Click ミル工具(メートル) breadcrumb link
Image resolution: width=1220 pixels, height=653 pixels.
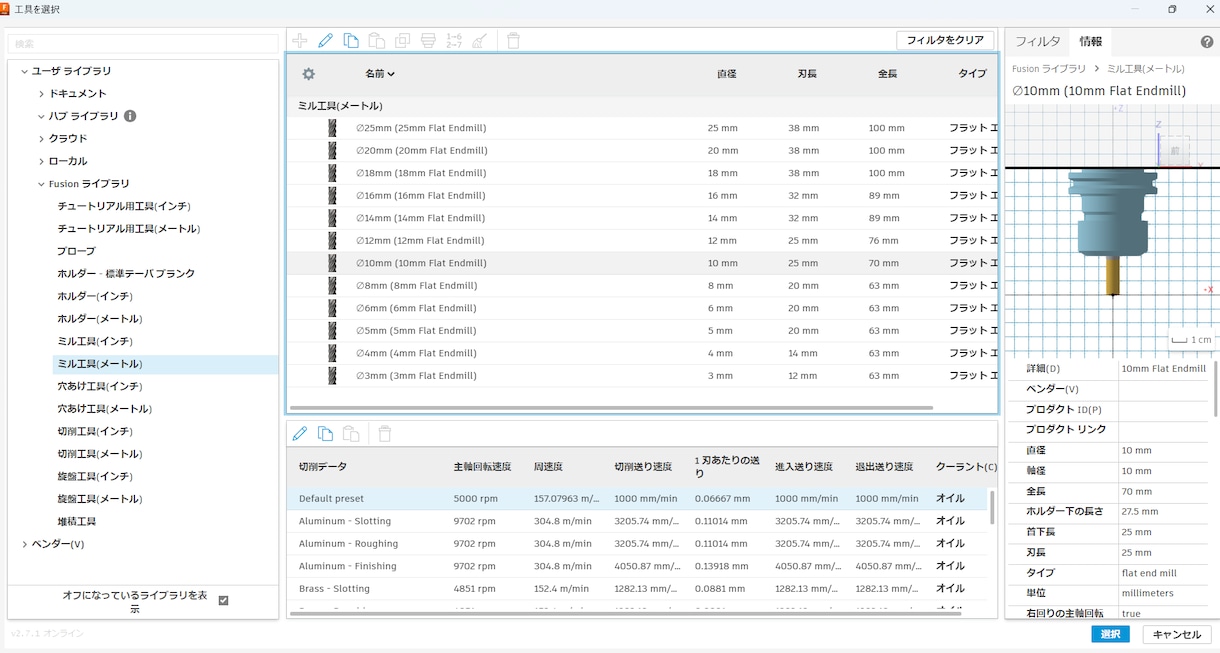click(1145, 69)
